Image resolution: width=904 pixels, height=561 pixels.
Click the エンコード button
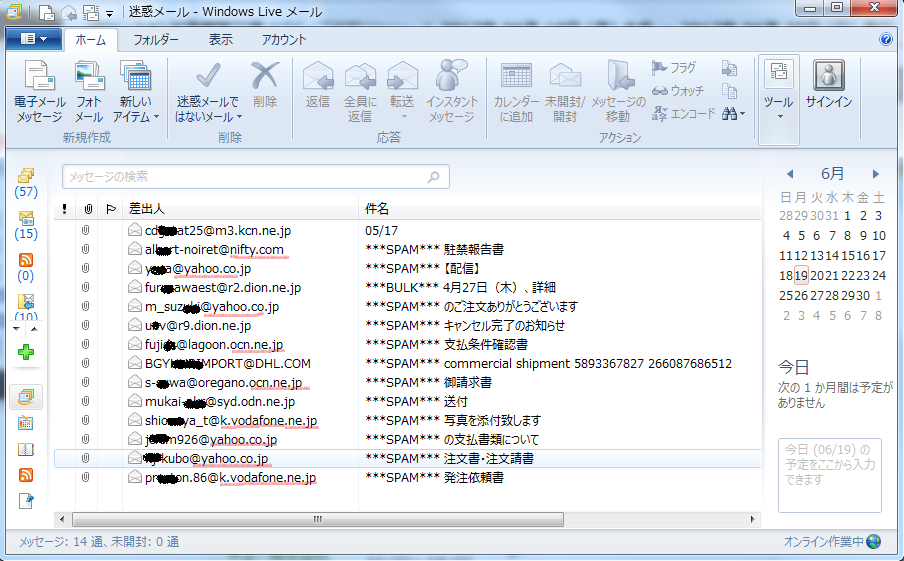(683, 114)
